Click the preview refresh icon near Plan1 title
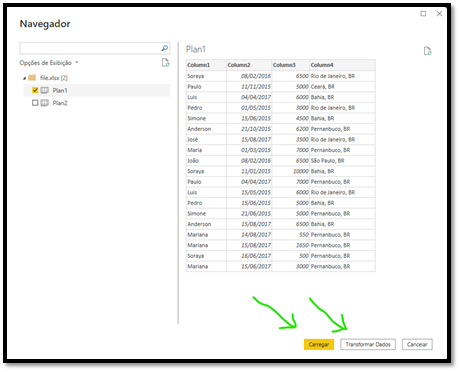This screenshot has height=372, width=460. pyautogui.click(x=427, y=51)
